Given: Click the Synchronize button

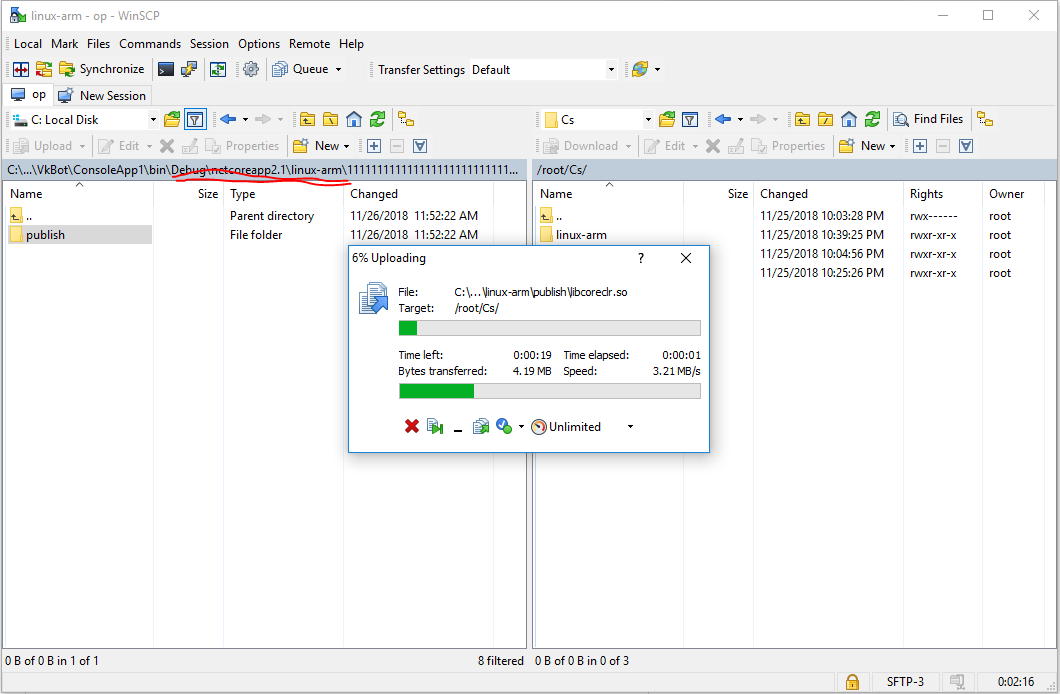Looking at the screenshot, I should (x=102, y=69).
